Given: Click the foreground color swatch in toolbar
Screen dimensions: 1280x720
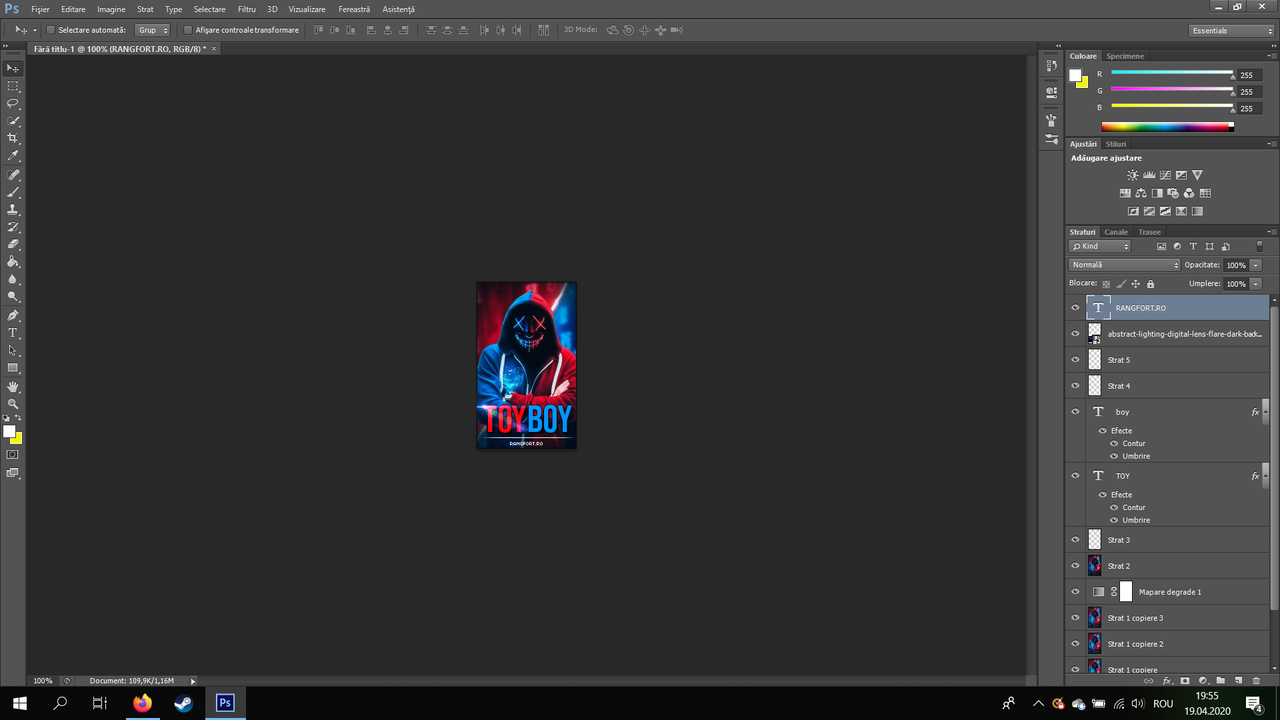Looking at the screenshot, I should (9, 432).
